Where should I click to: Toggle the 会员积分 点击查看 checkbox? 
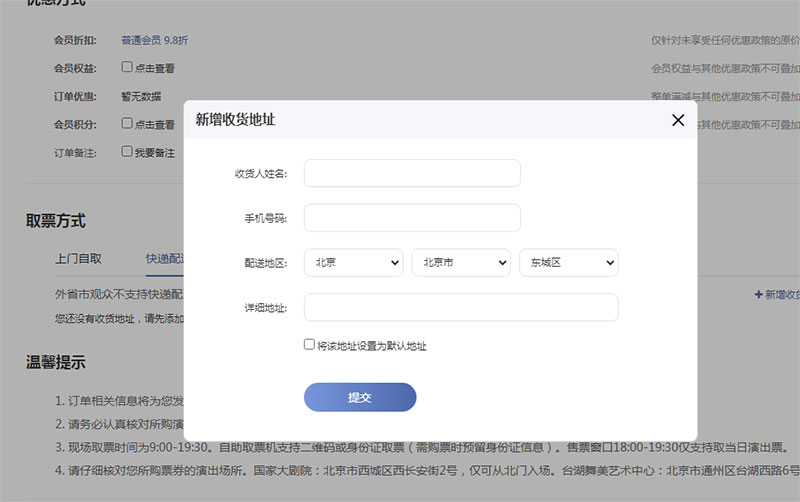tap(127, 124)
